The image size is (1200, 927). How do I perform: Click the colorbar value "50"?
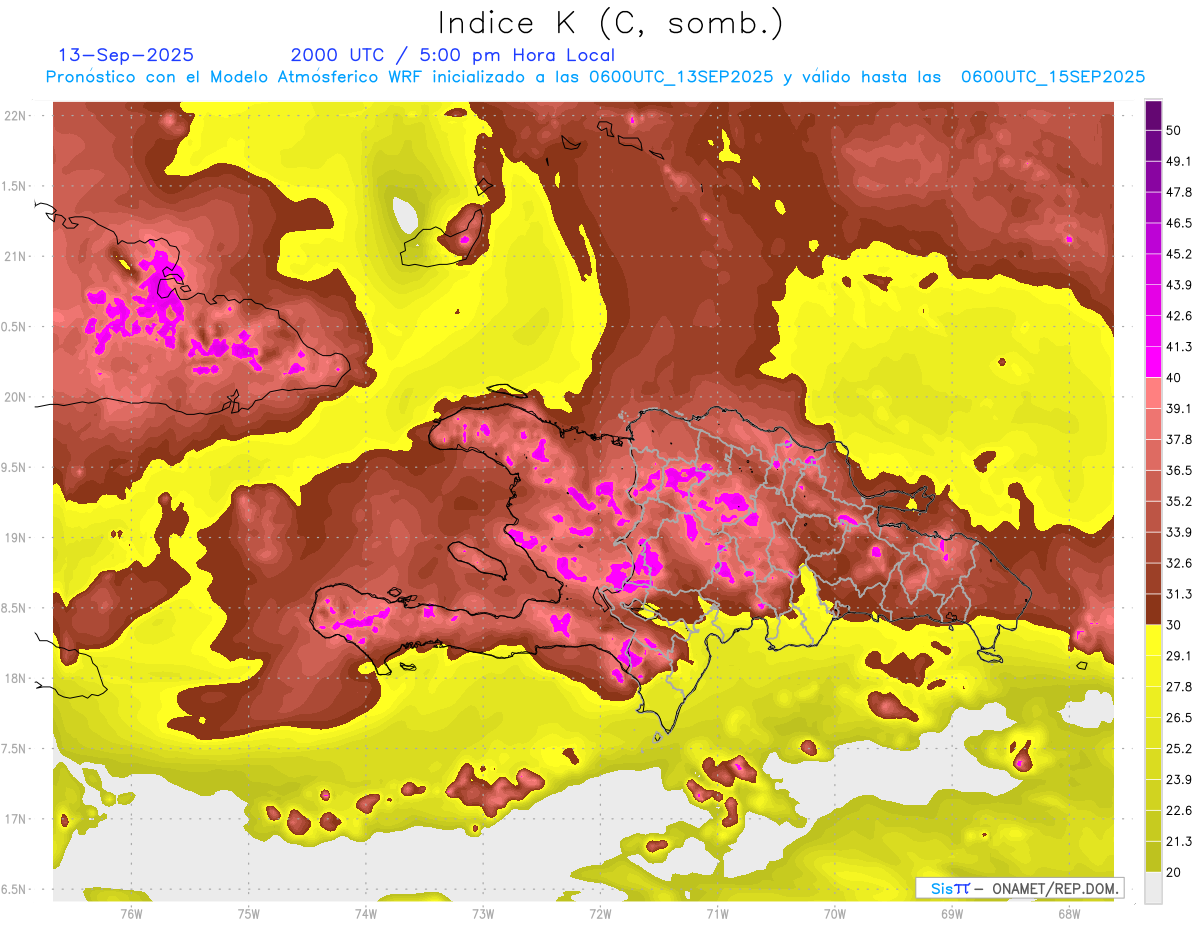1174,130
